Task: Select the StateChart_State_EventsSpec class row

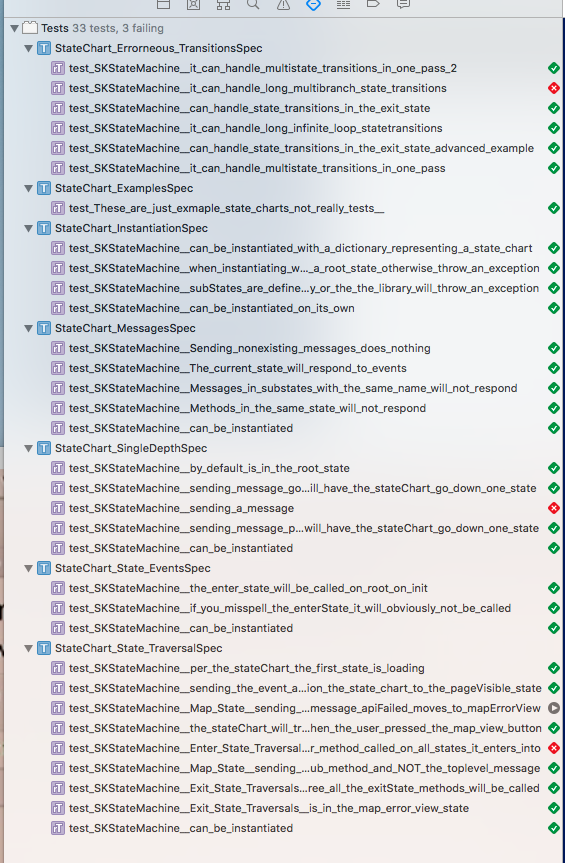Action: 282,569
